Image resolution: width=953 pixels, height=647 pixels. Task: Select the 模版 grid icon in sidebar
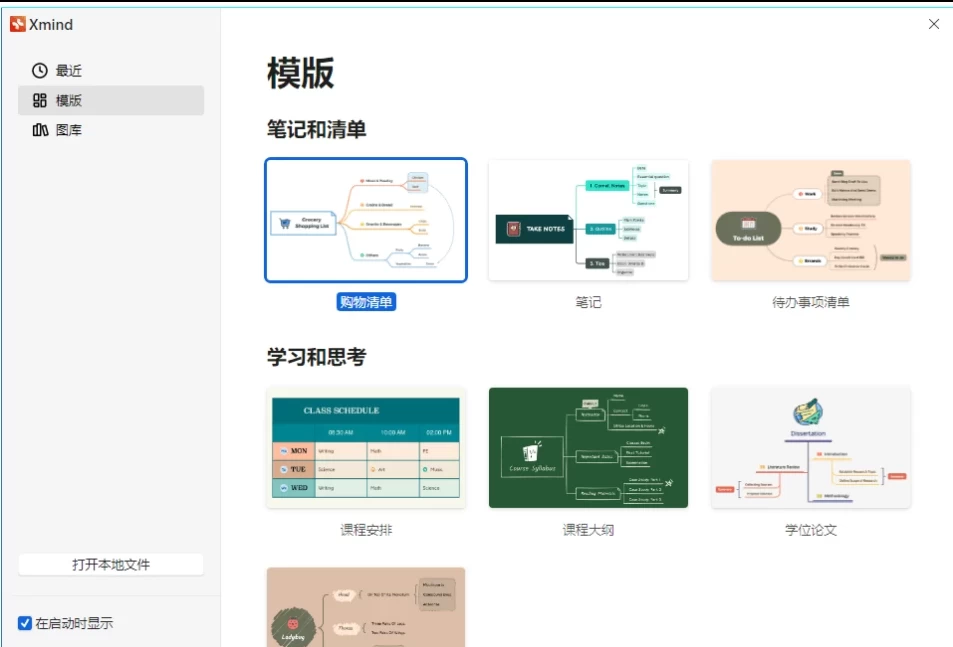pyautogui.click(x=40, y=100)
